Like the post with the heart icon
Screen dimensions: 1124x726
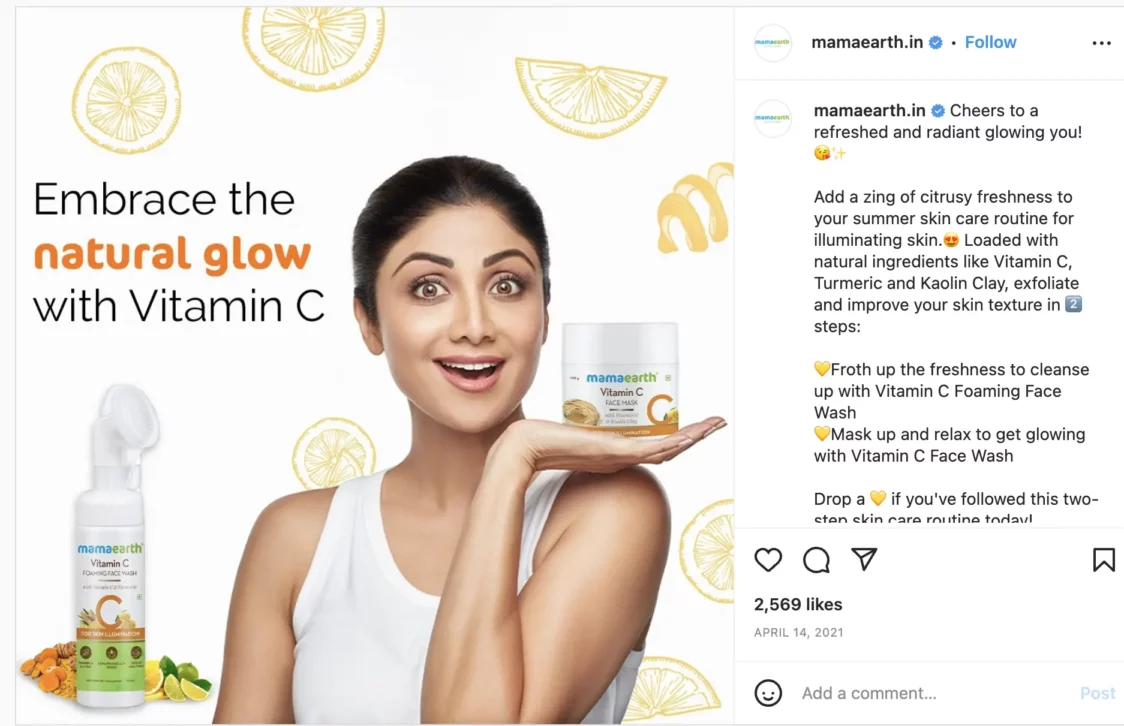click(768, 560)
